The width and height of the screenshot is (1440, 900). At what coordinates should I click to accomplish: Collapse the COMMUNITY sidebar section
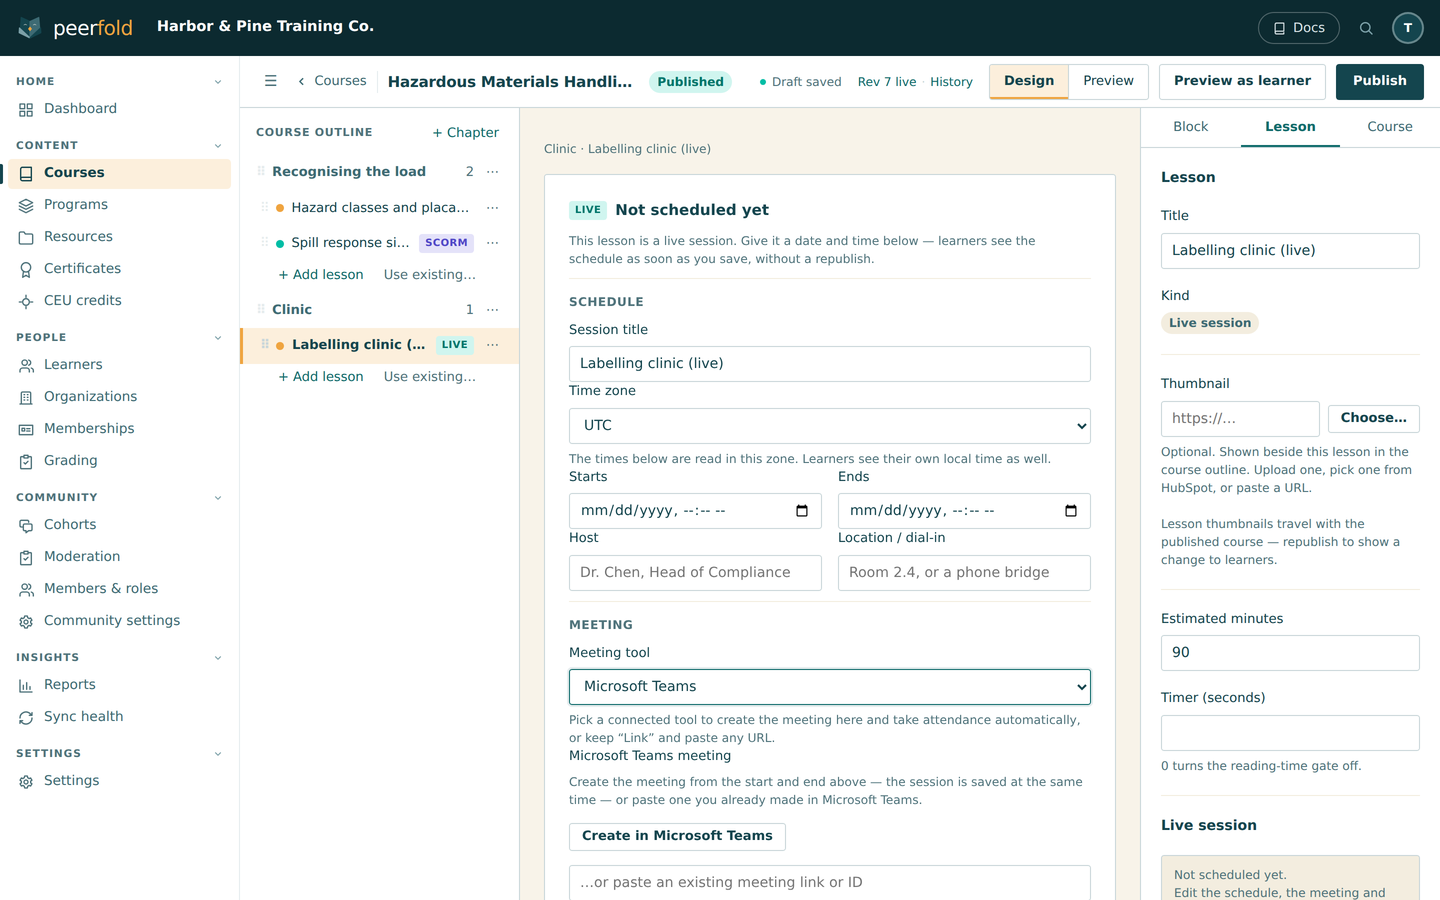click(x=218, y=498)
